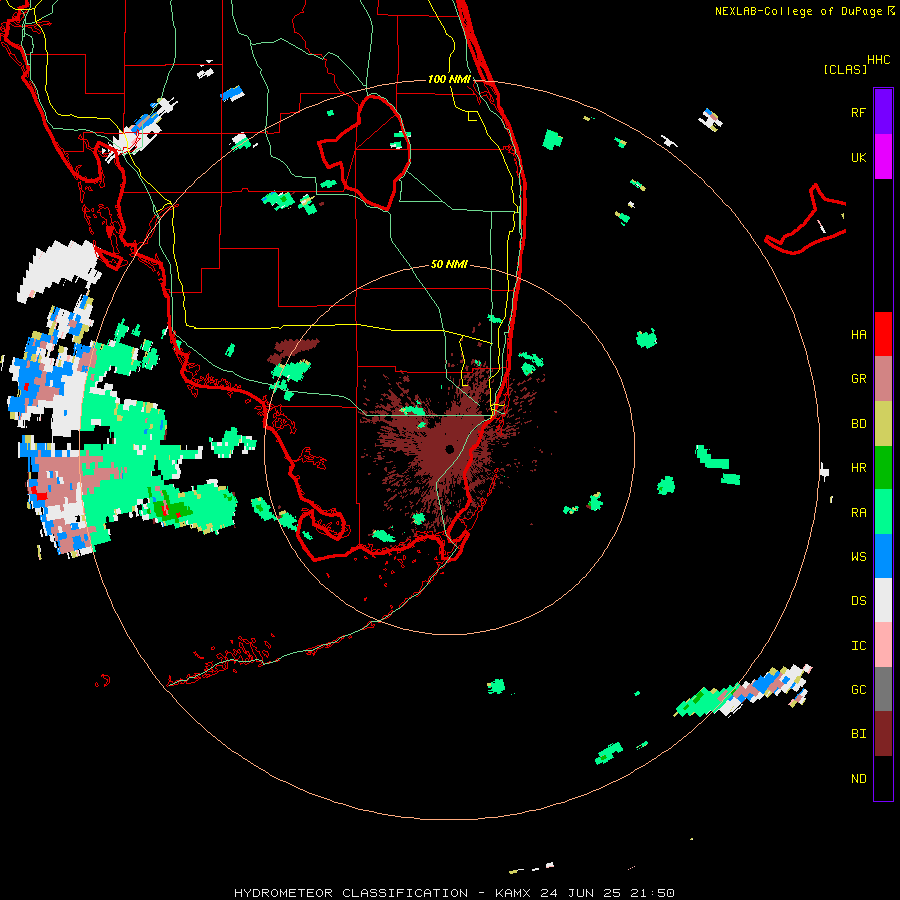The width and height of the screenshot is (900, 900).
Task: Click the GR legend color swatch
Action: (x=883, y=379)
